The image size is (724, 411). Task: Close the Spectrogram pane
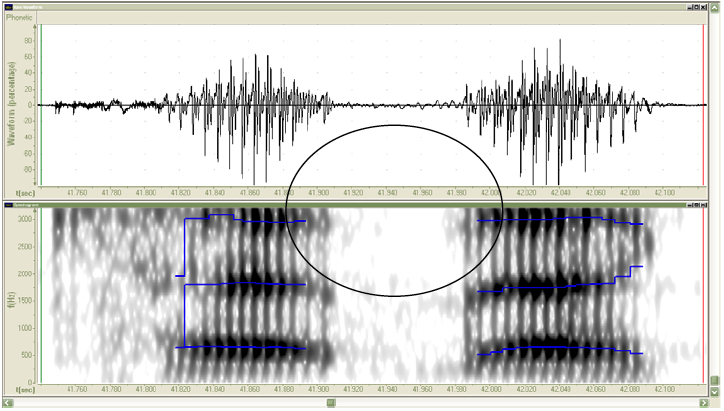point(703,204)
